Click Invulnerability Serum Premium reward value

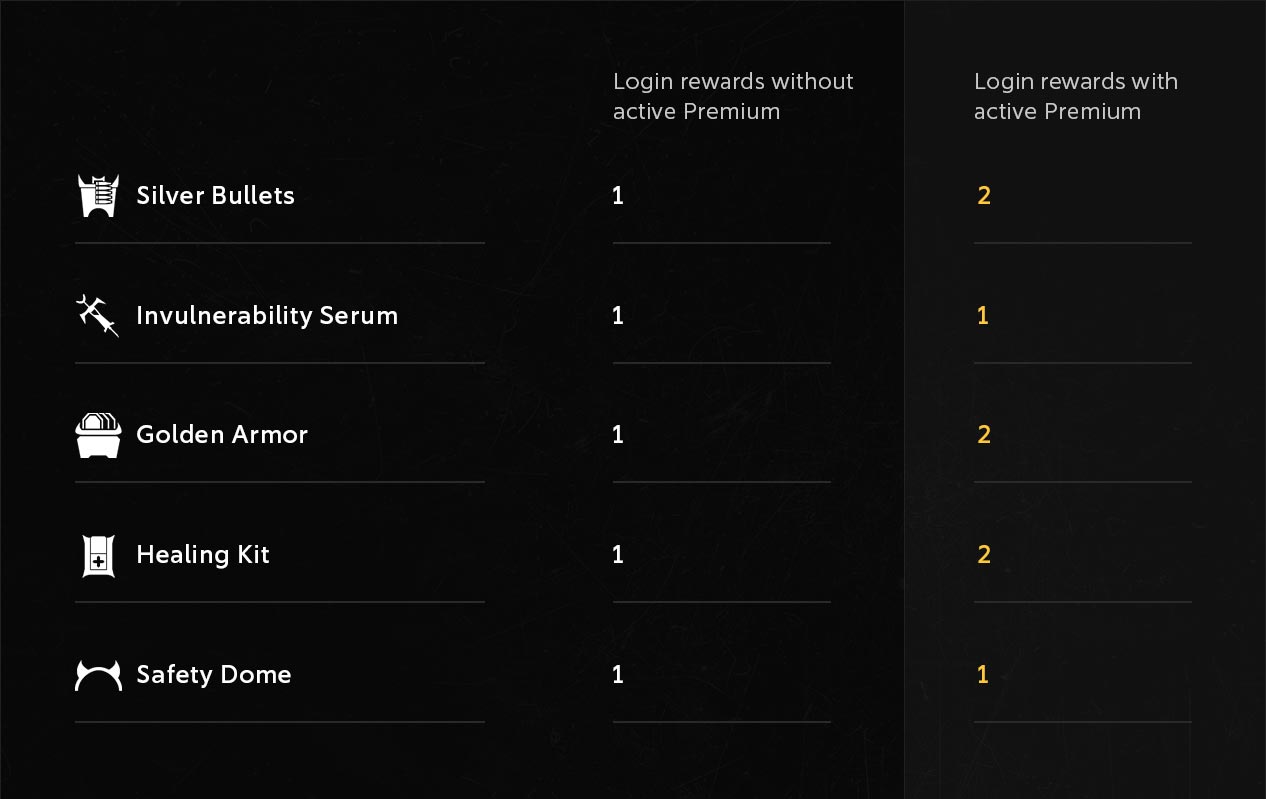coord(983,315)
